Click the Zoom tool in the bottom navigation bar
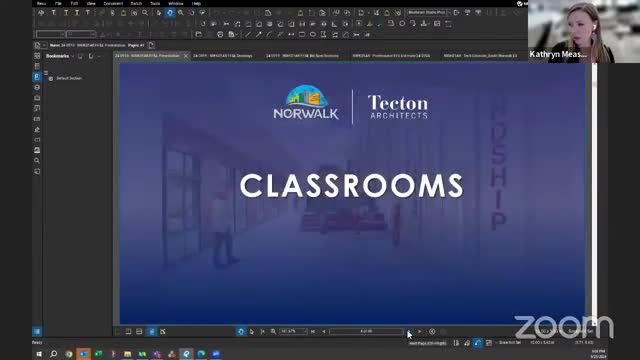 coord(273,332)
